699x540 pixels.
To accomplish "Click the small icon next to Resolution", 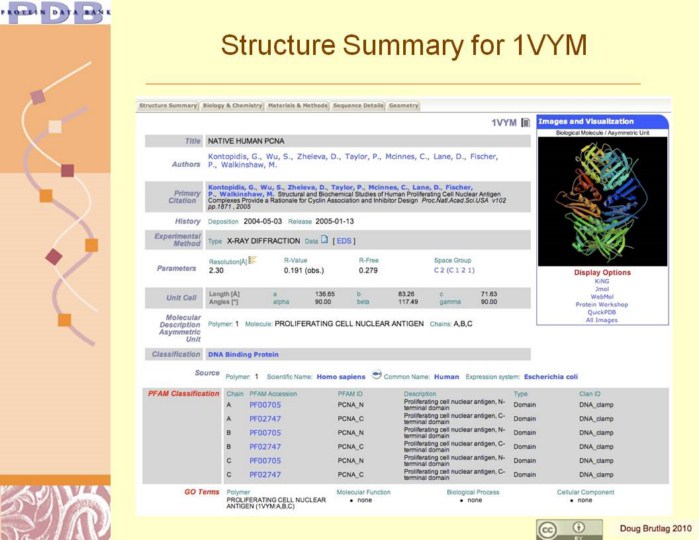I will point(252,260).
